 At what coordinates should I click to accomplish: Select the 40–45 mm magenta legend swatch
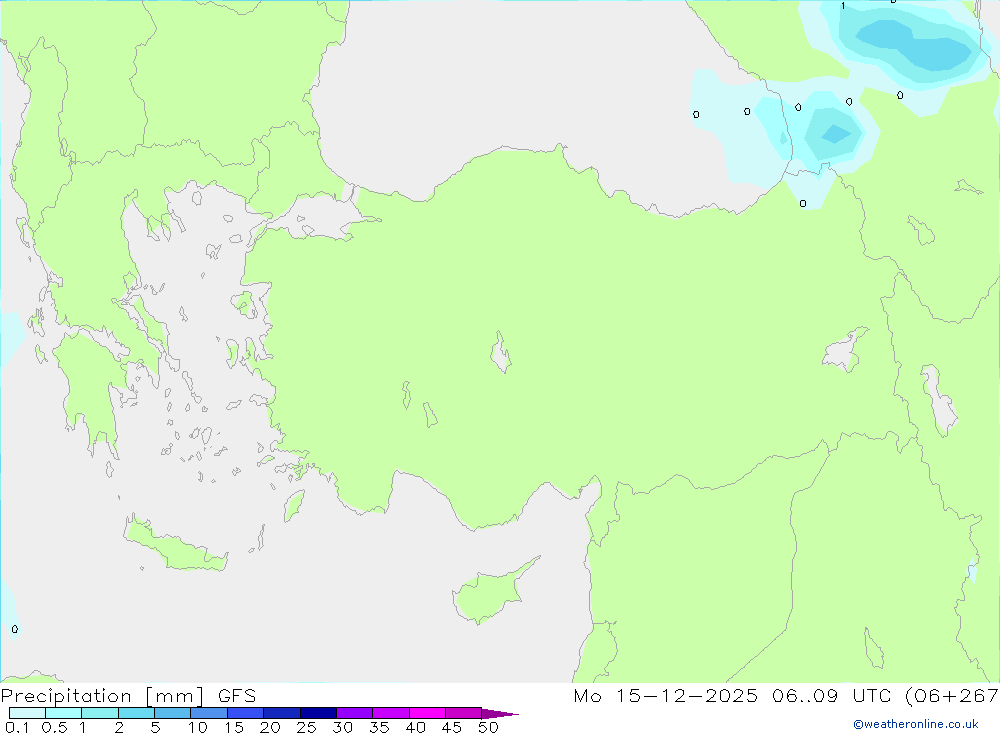[427, 713]
